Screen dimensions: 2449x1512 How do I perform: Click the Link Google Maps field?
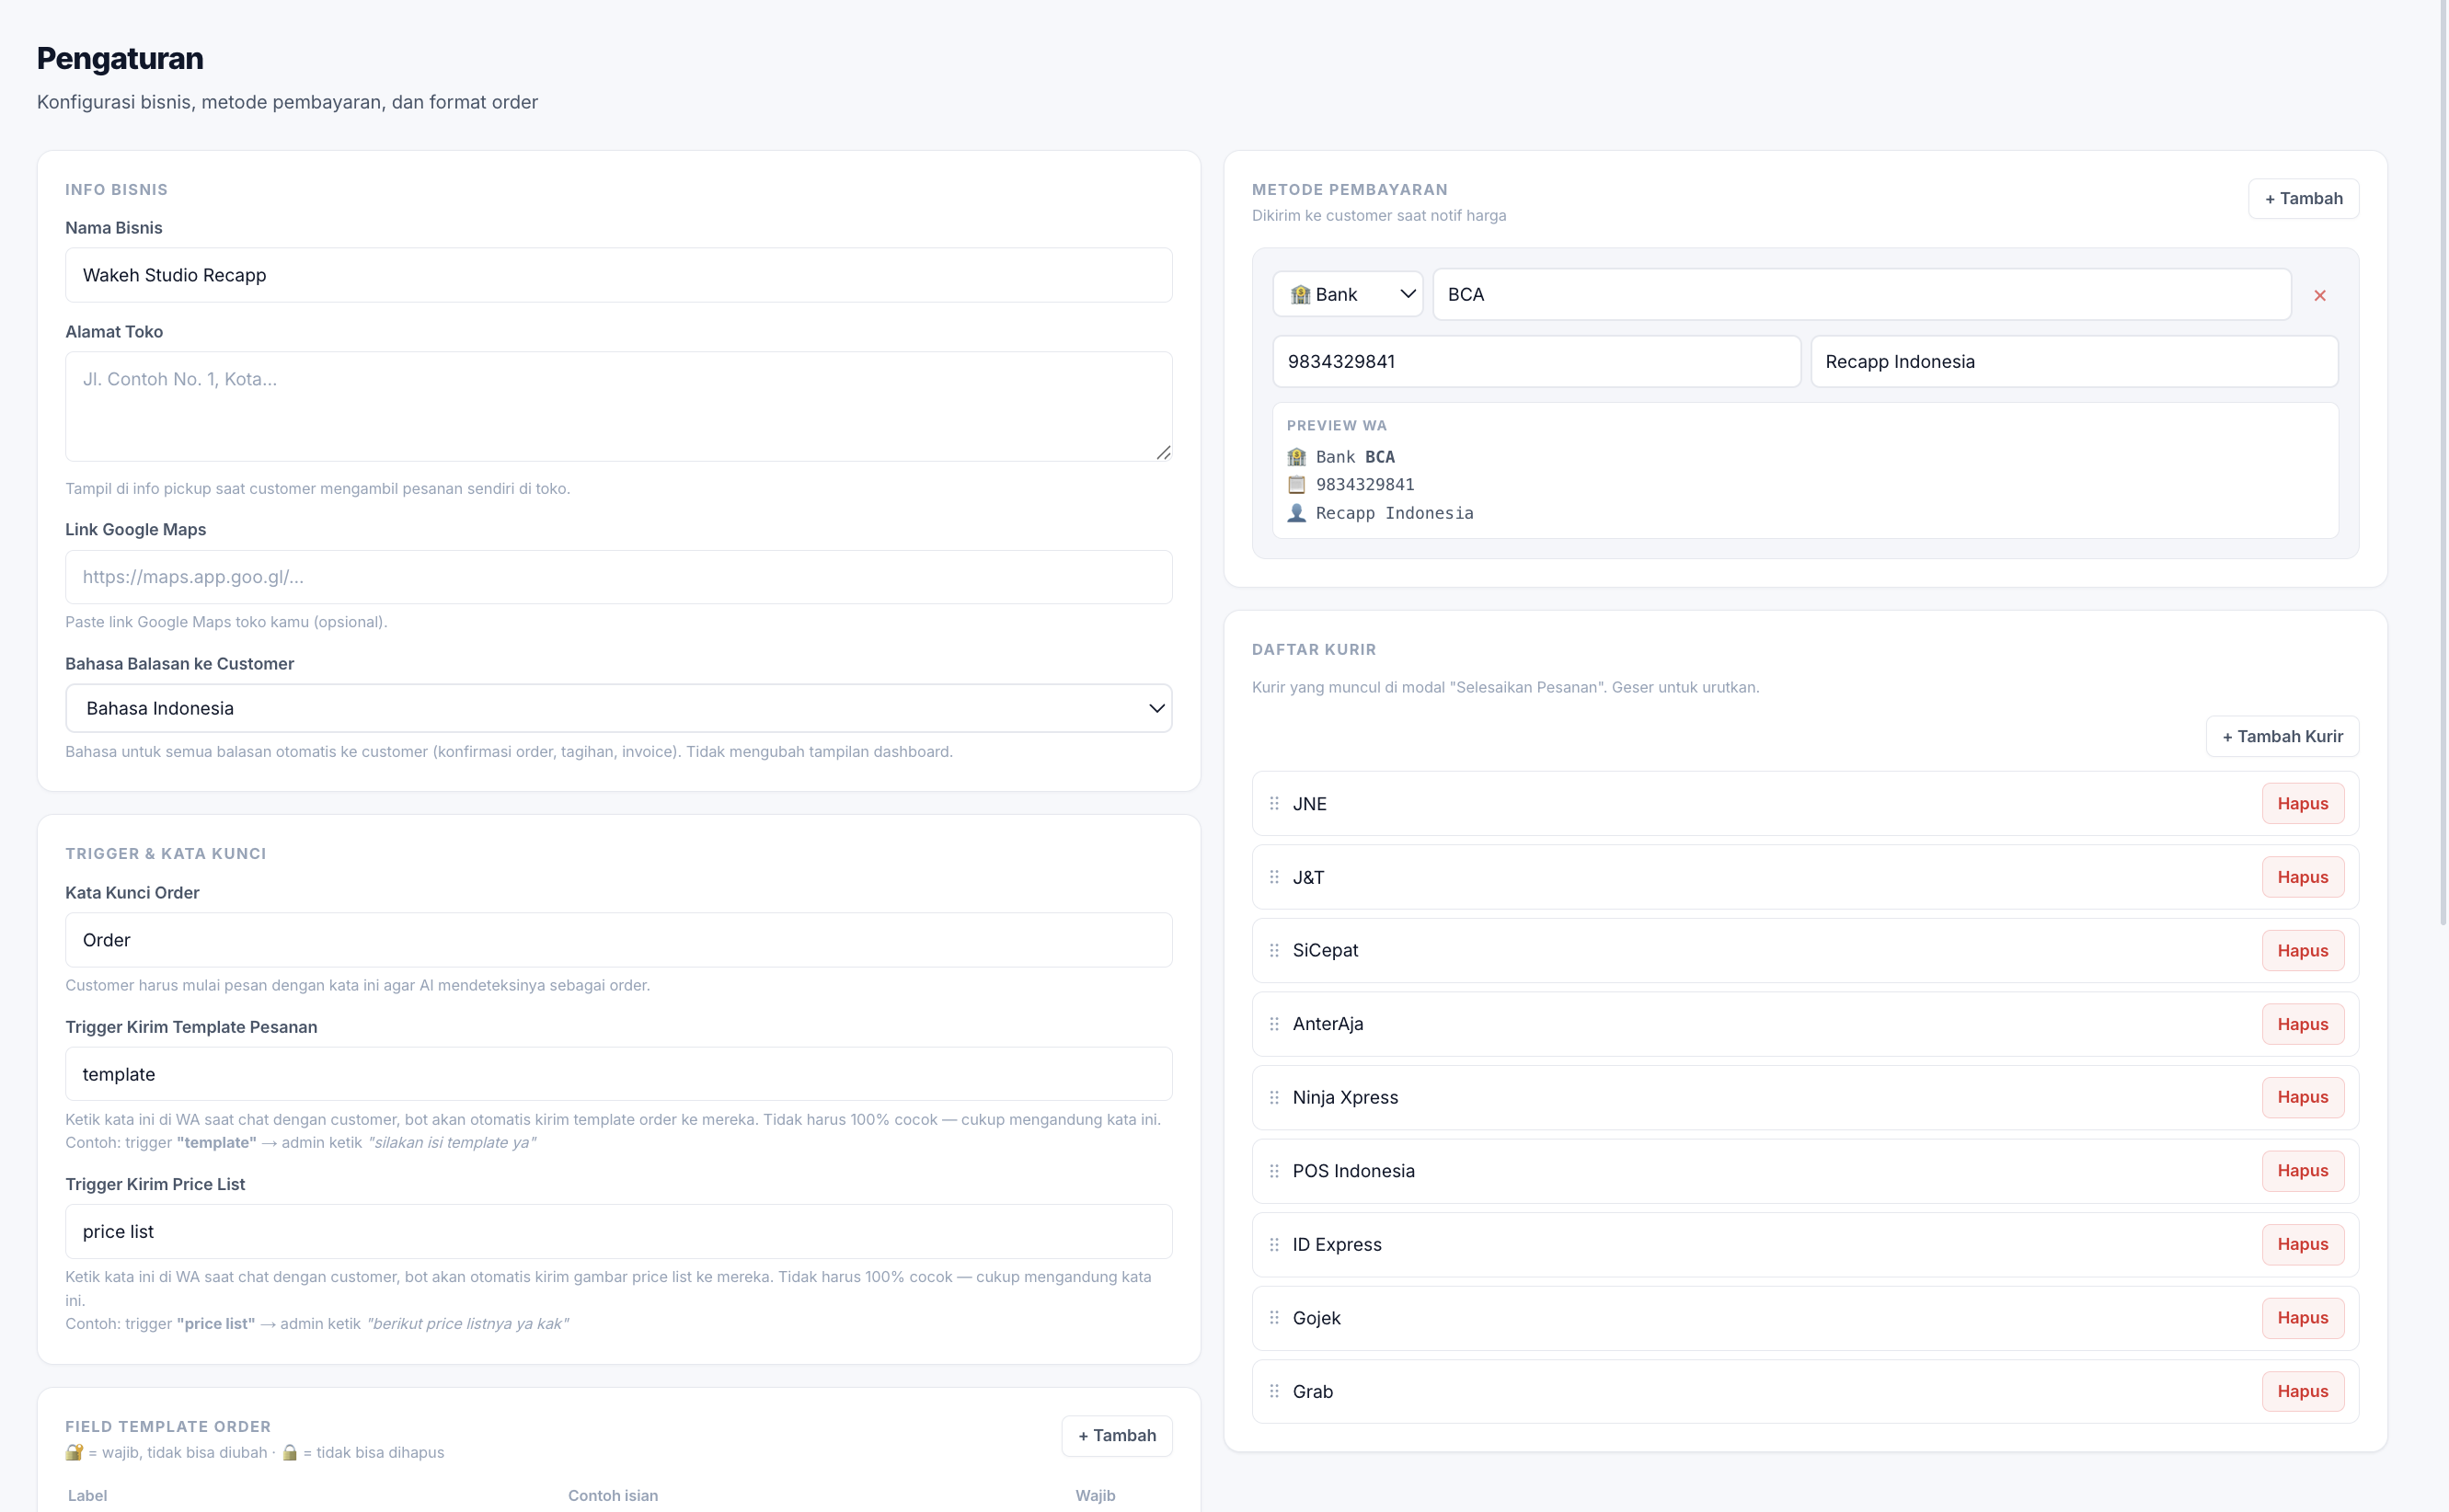point(619,577)
